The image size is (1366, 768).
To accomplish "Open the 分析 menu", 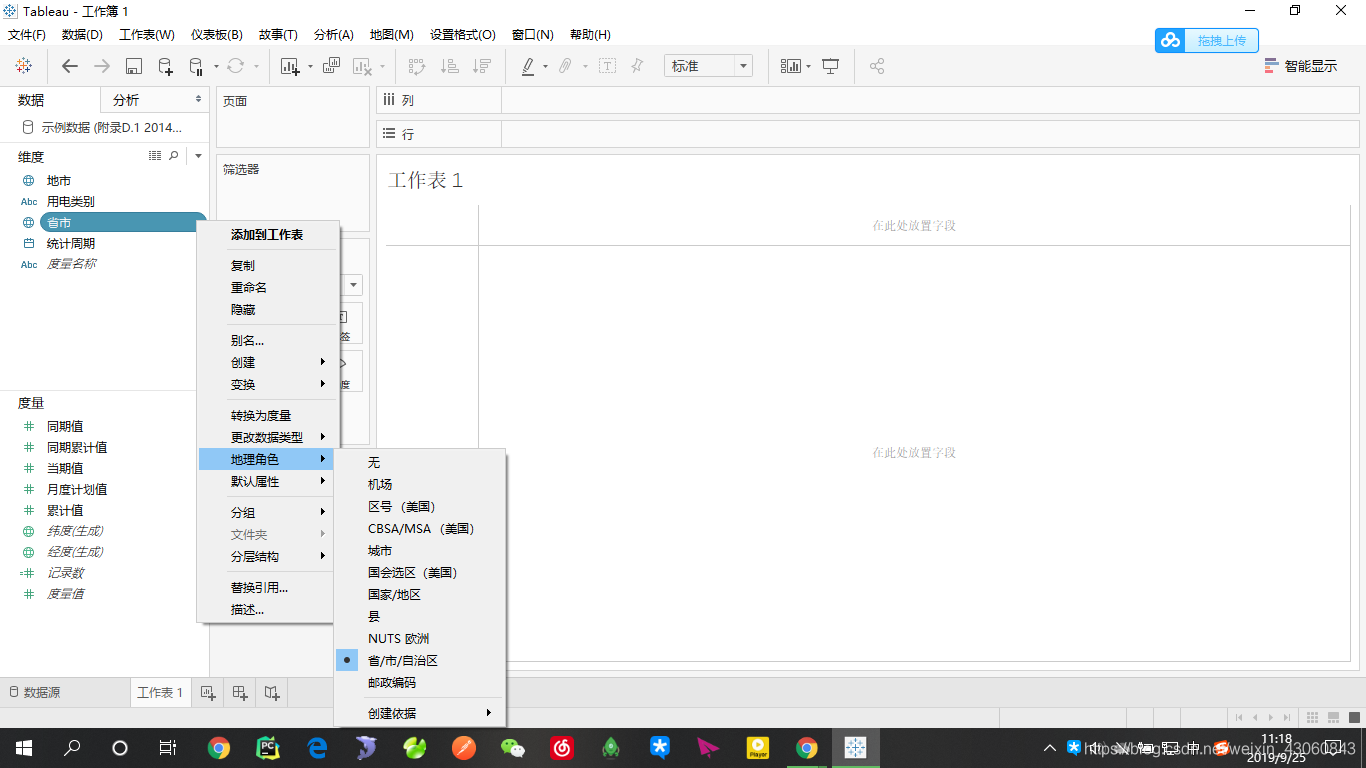I will (332, 34).
